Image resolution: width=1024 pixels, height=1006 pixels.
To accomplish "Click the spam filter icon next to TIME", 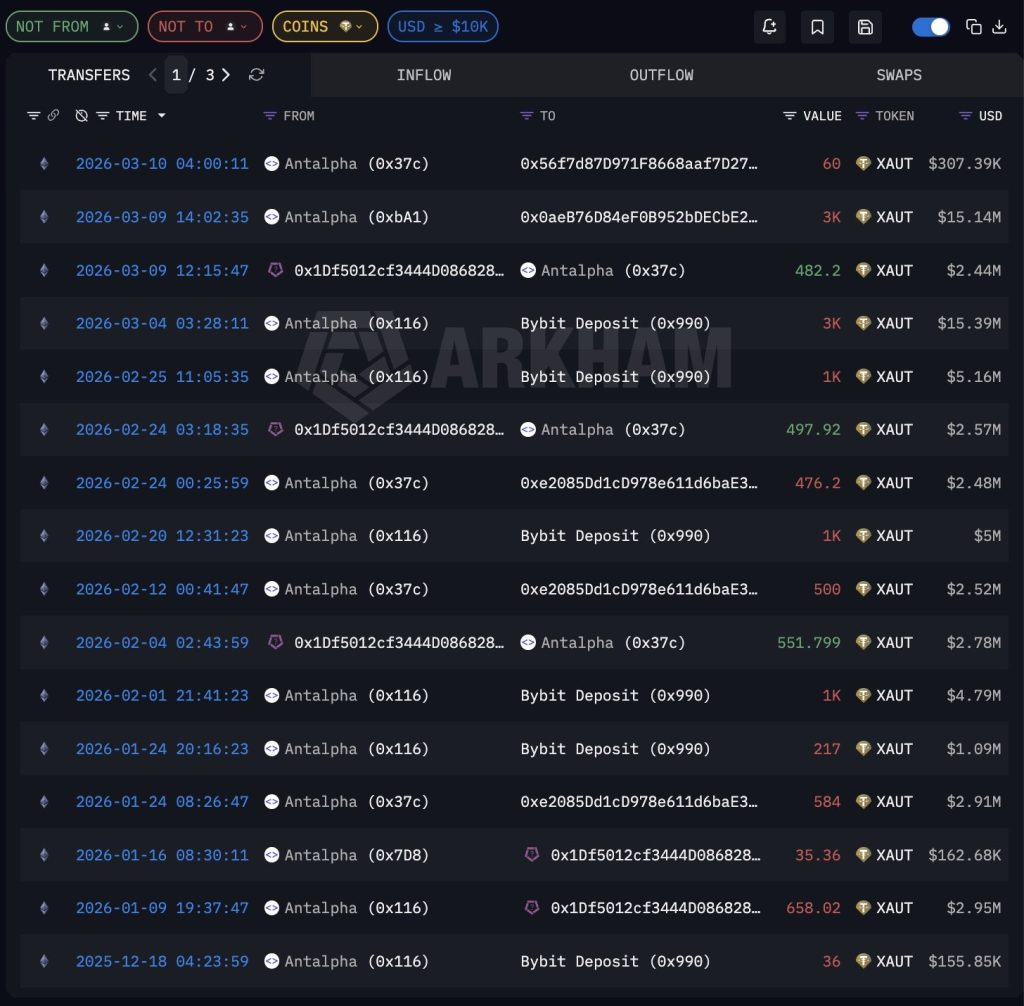I will pyautogui.click(x=81, y=115).
